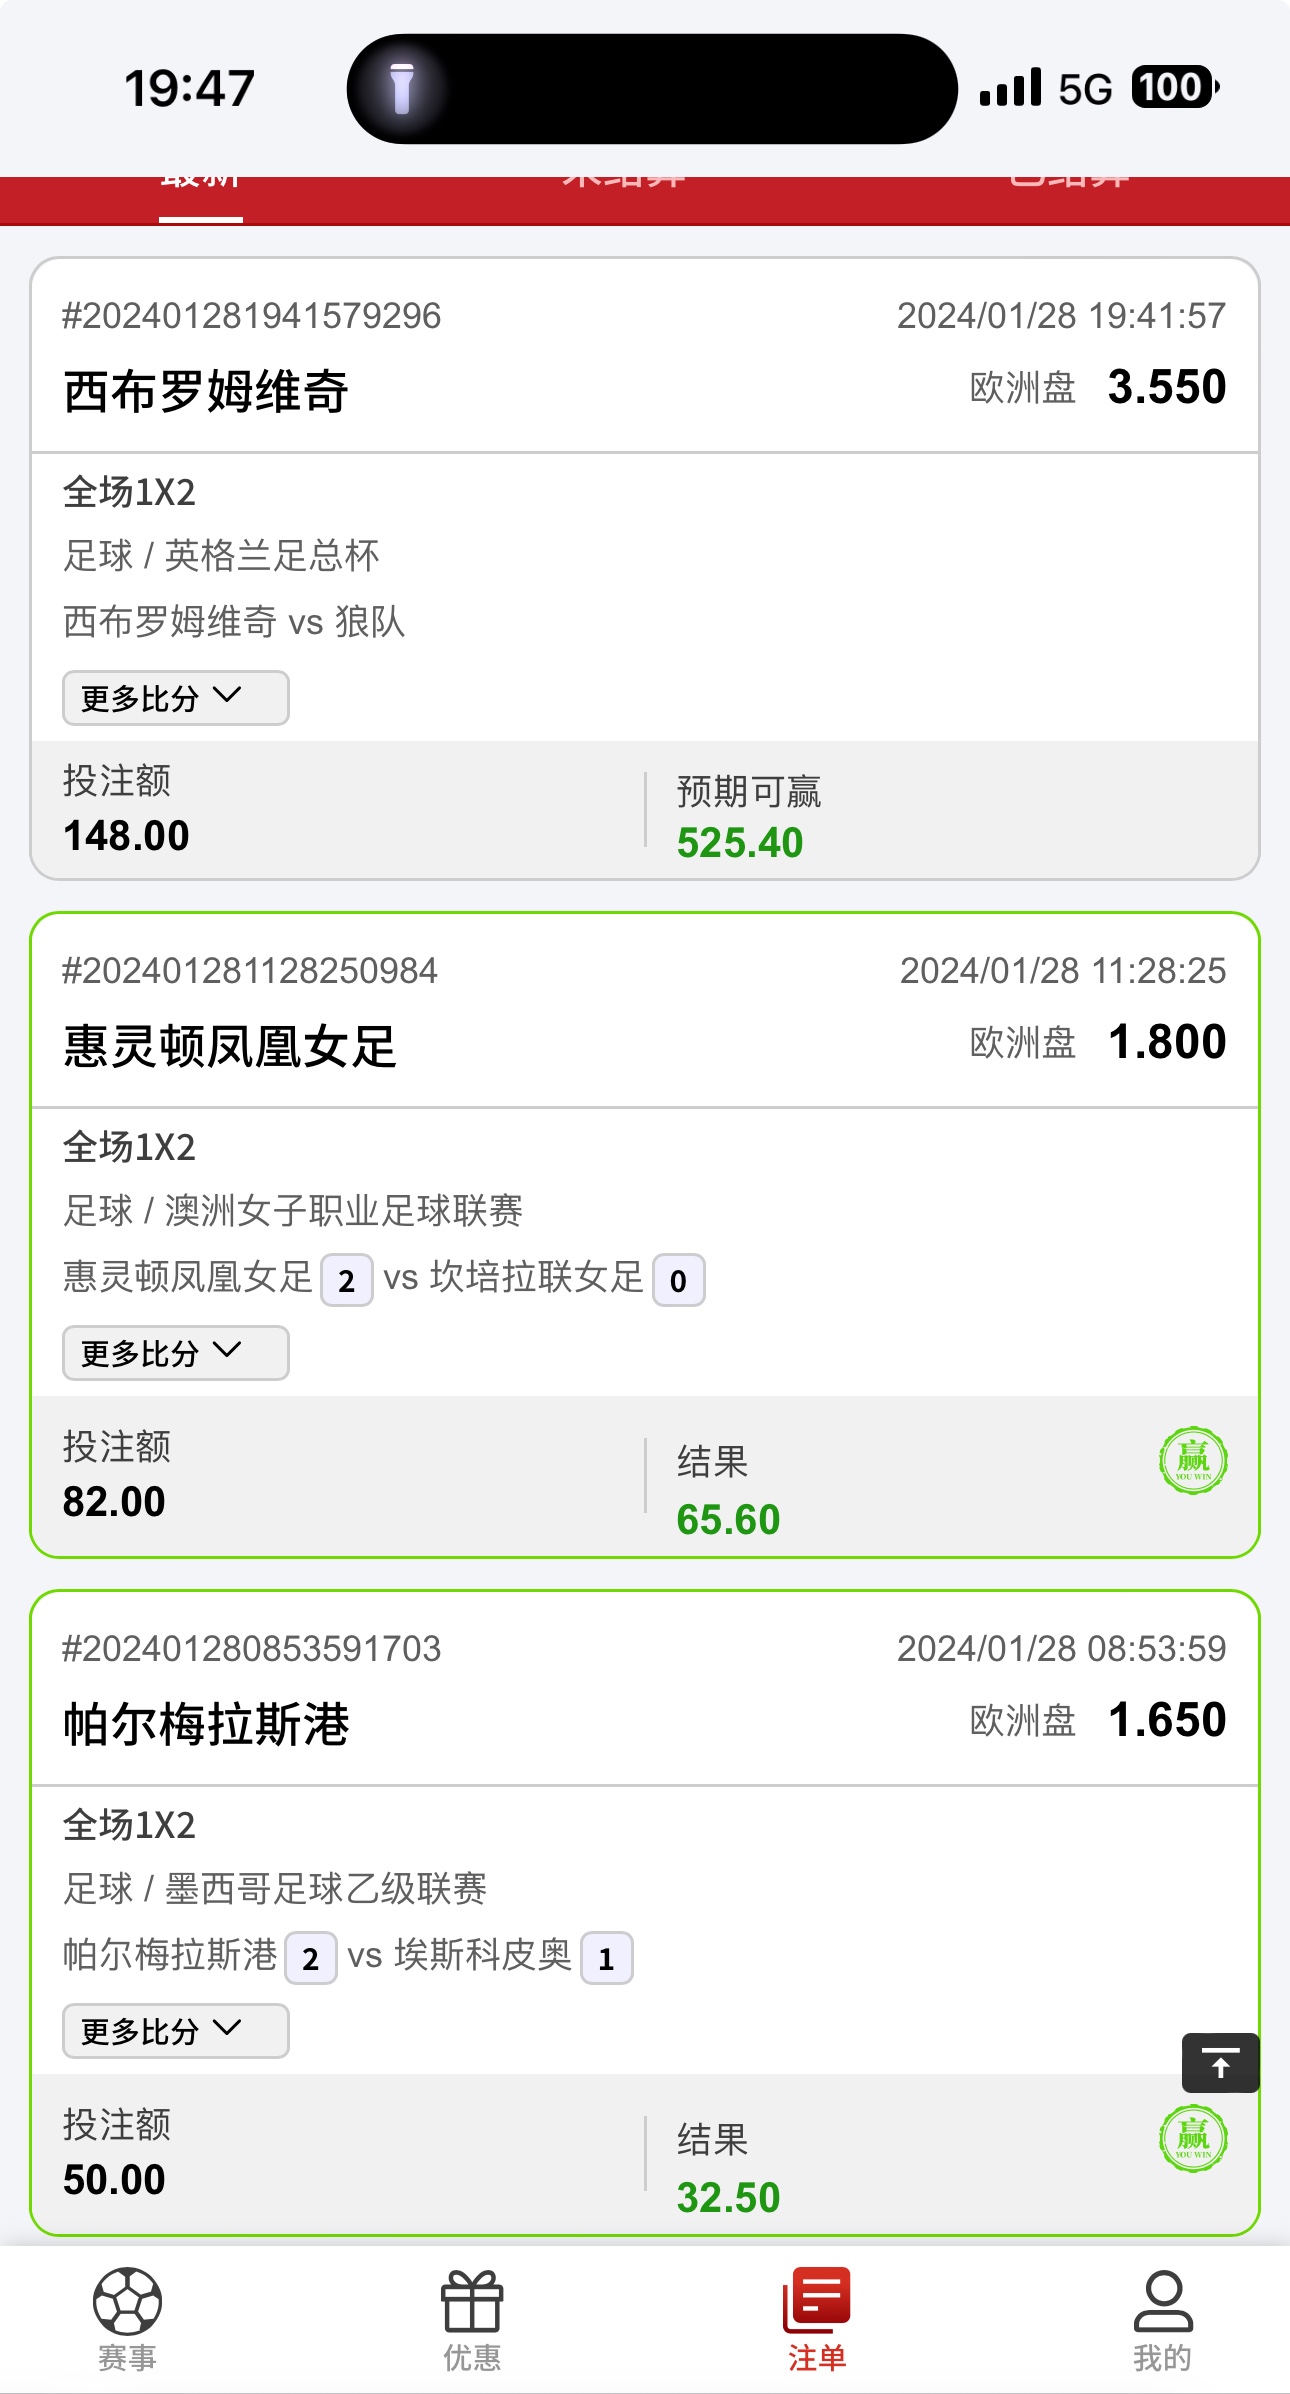
Task: Click the 赢 stamp on 惠灵顿凤凰女足 bet
Action: click(1193, 1460)
